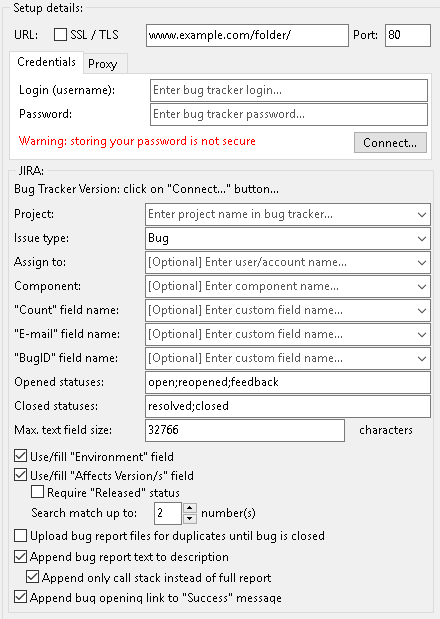Screen dimensions: 440x619
Task: Enable the SSL / TLS checkbox
Action: click(x=60, y=35)
